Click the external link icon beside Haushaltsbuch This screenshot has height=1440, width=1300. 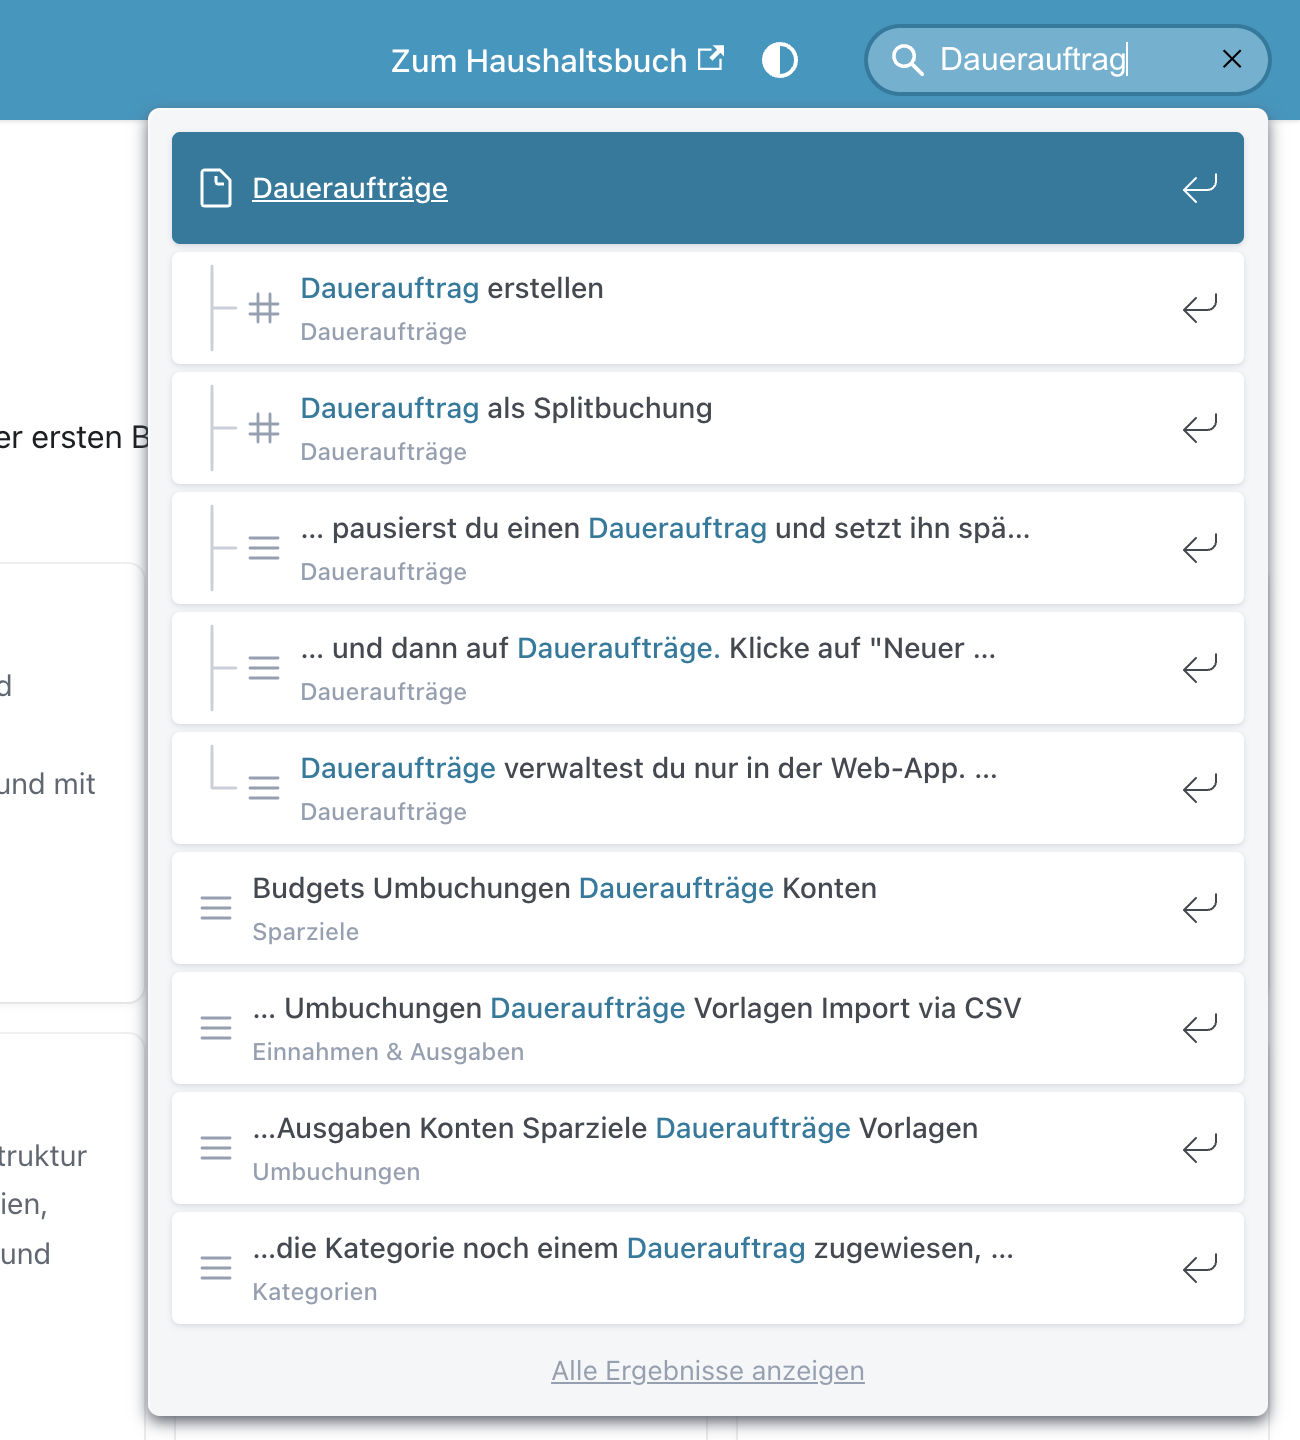(x=711, y=58)
